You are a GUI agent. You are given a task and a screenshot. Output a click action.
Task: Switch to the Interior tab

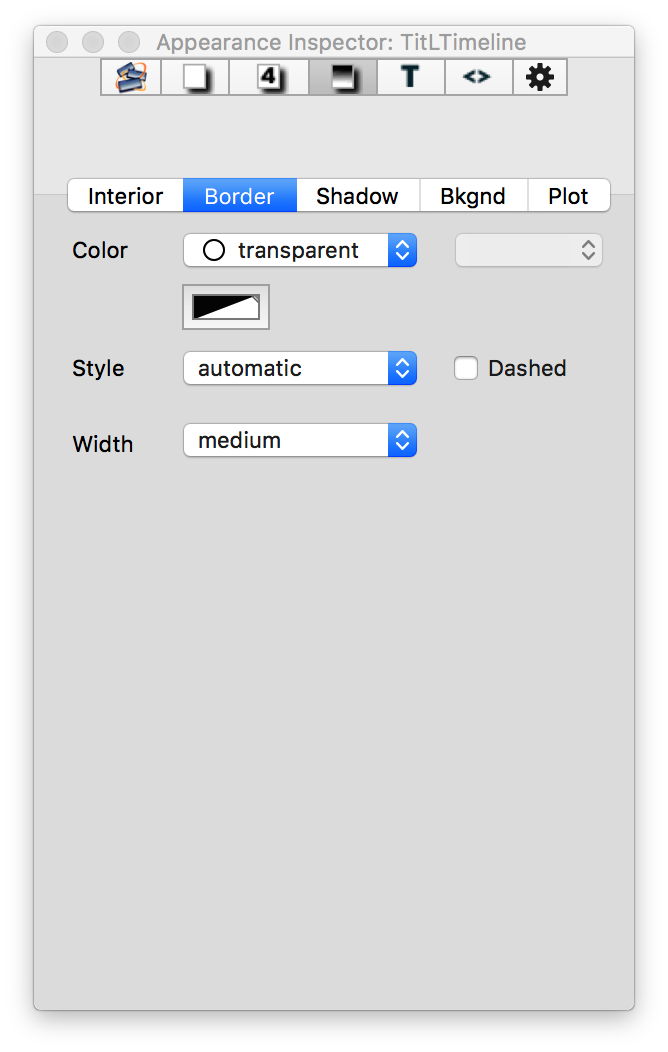(125, 196)
